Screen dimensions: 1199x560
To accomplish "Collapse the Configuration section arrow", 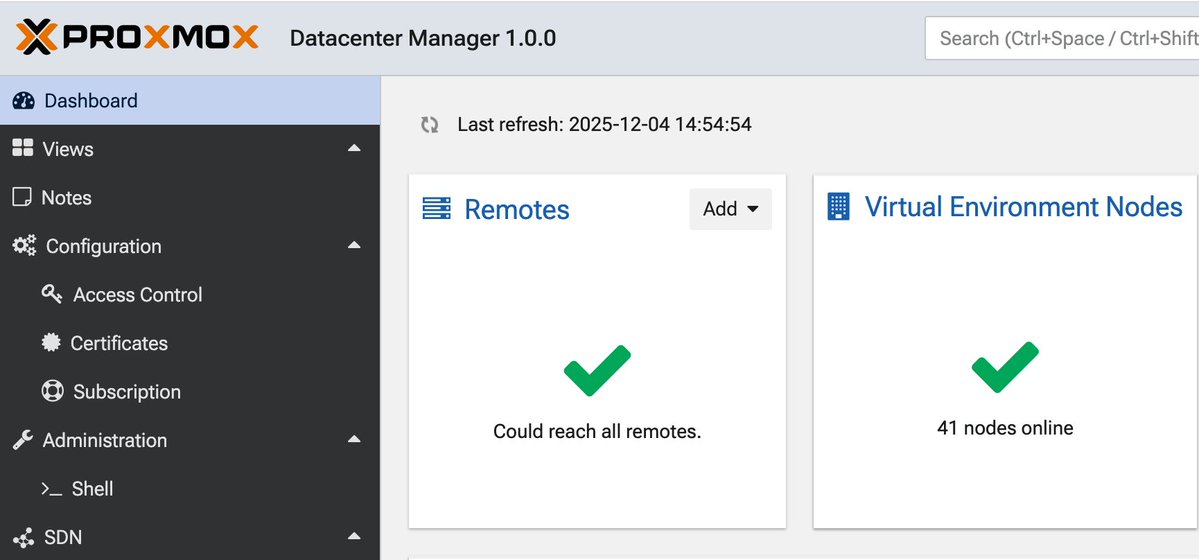I will point(354,246).
